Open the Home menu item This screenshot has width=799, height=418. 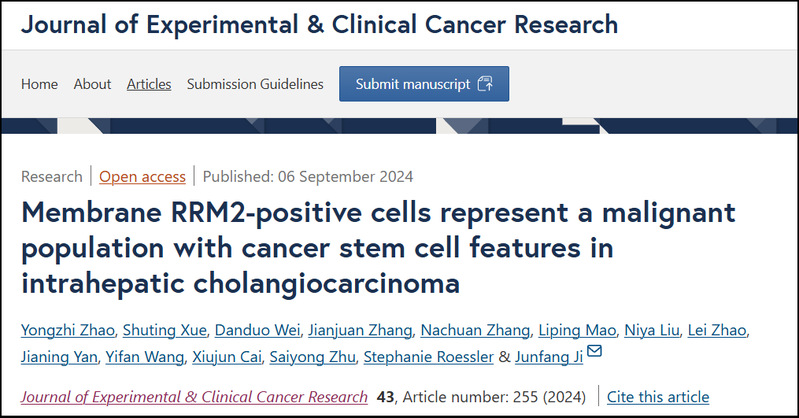(x=39, y=84)
